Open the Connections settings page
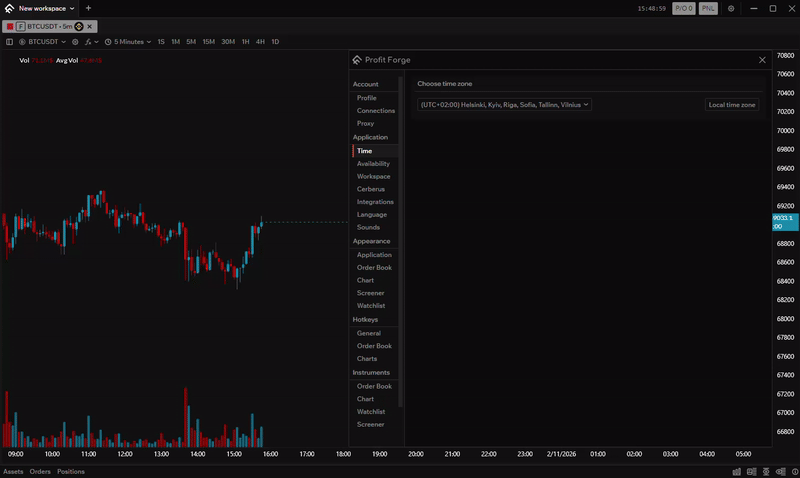This screenshot has height=478, width=800. (x=374, y=111)
